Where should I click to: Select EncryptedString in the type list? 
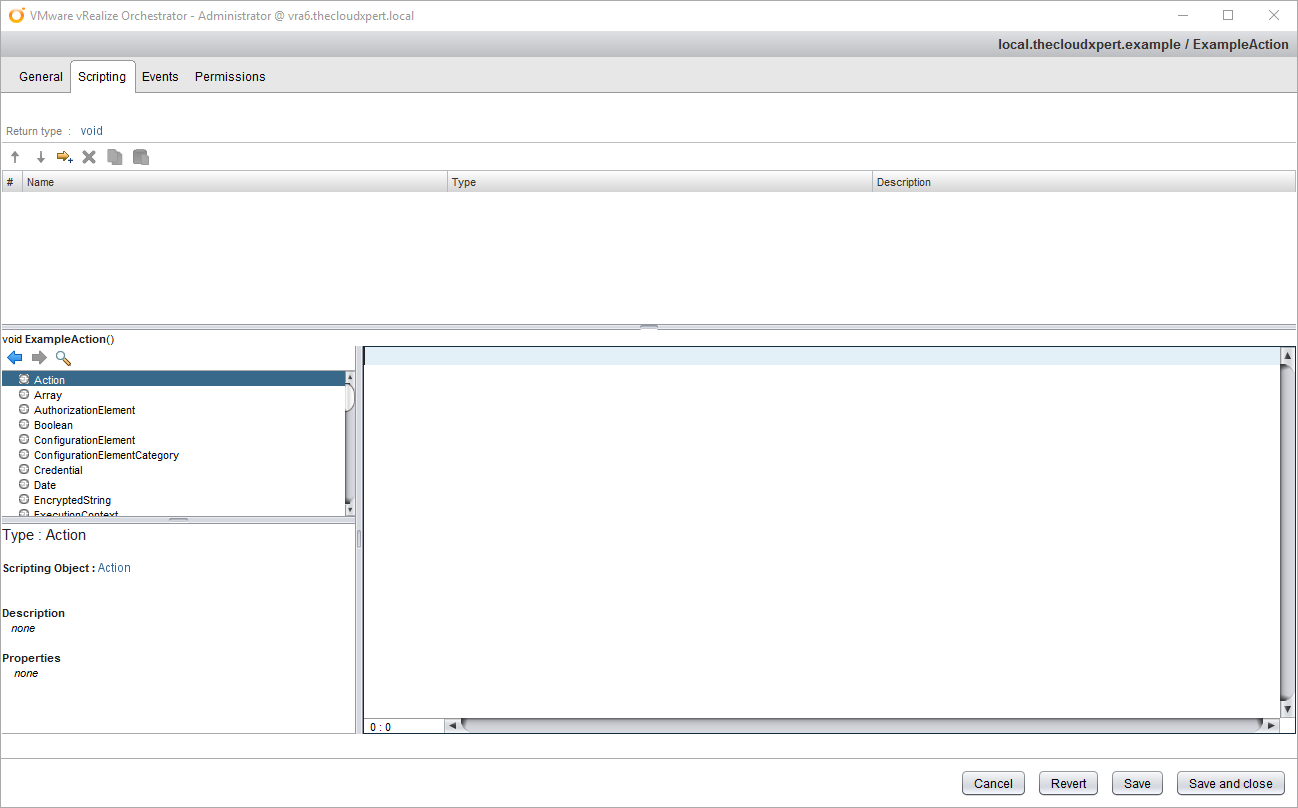click(x=72, y=500)
